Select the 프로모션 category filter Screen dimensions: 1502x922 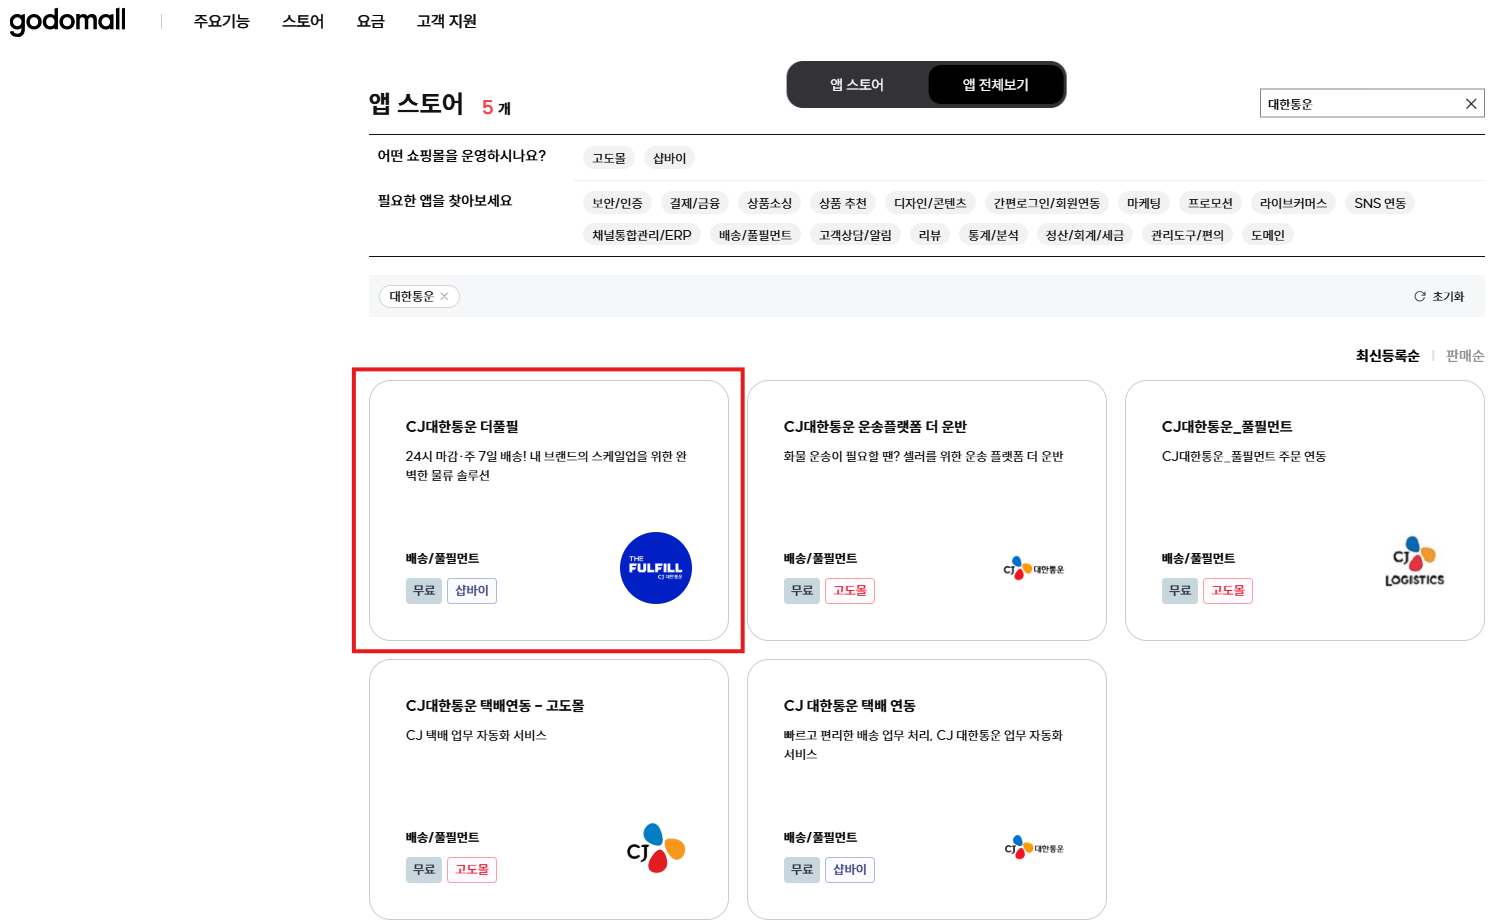1211,203
